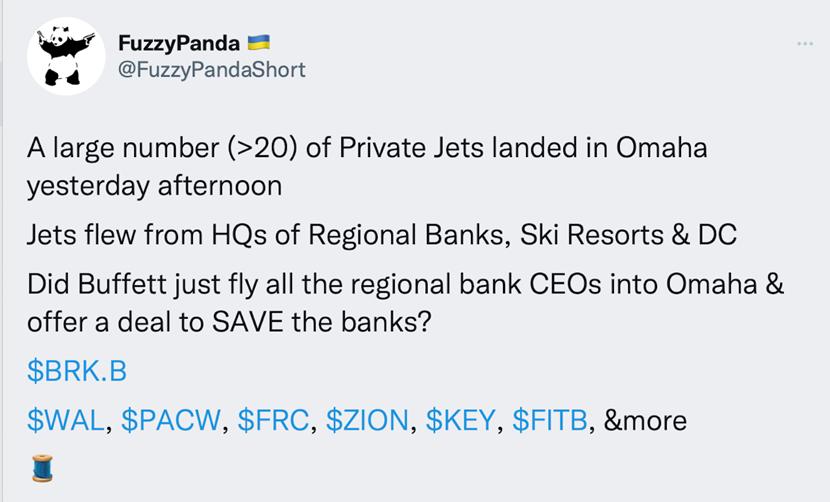Open the $BRK.B cashtag

(77, 371)
